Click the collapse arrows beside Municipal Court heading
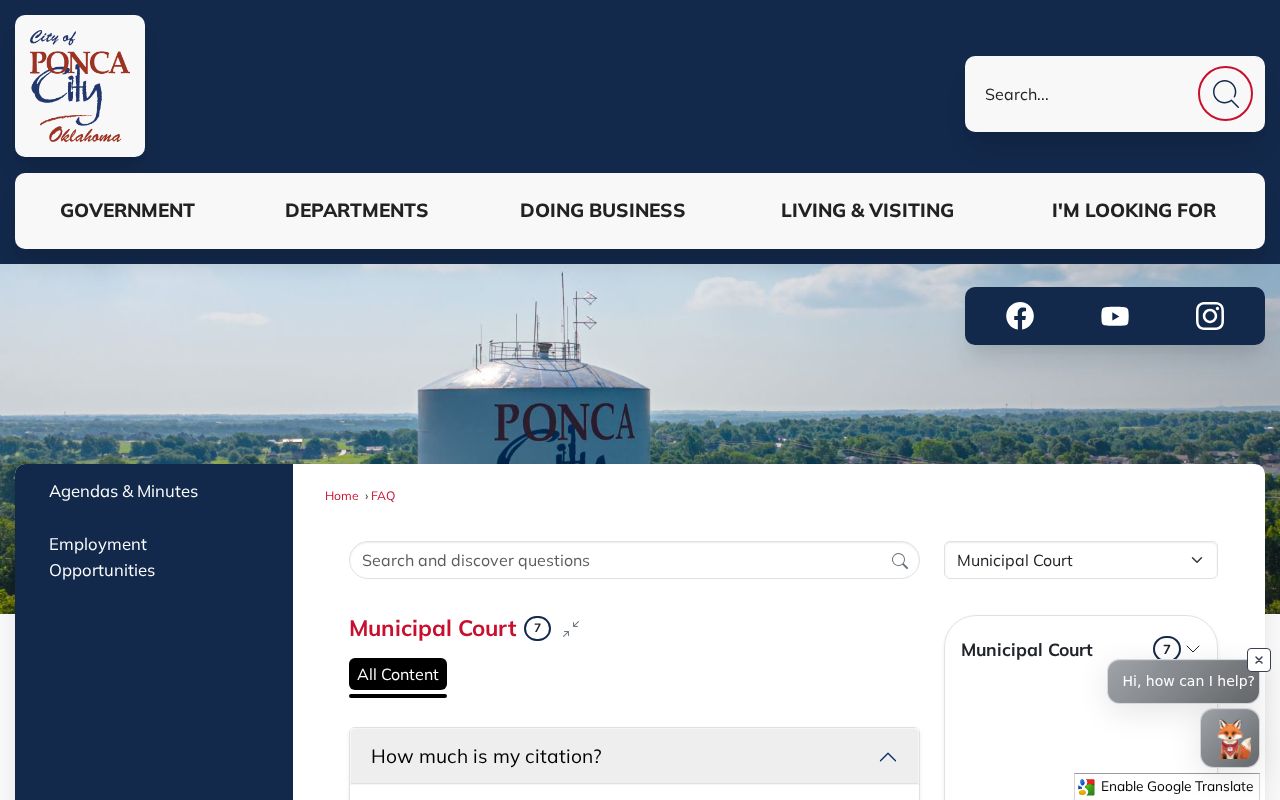This screenshot has width=1280, height=800. (x=571, y=629)
